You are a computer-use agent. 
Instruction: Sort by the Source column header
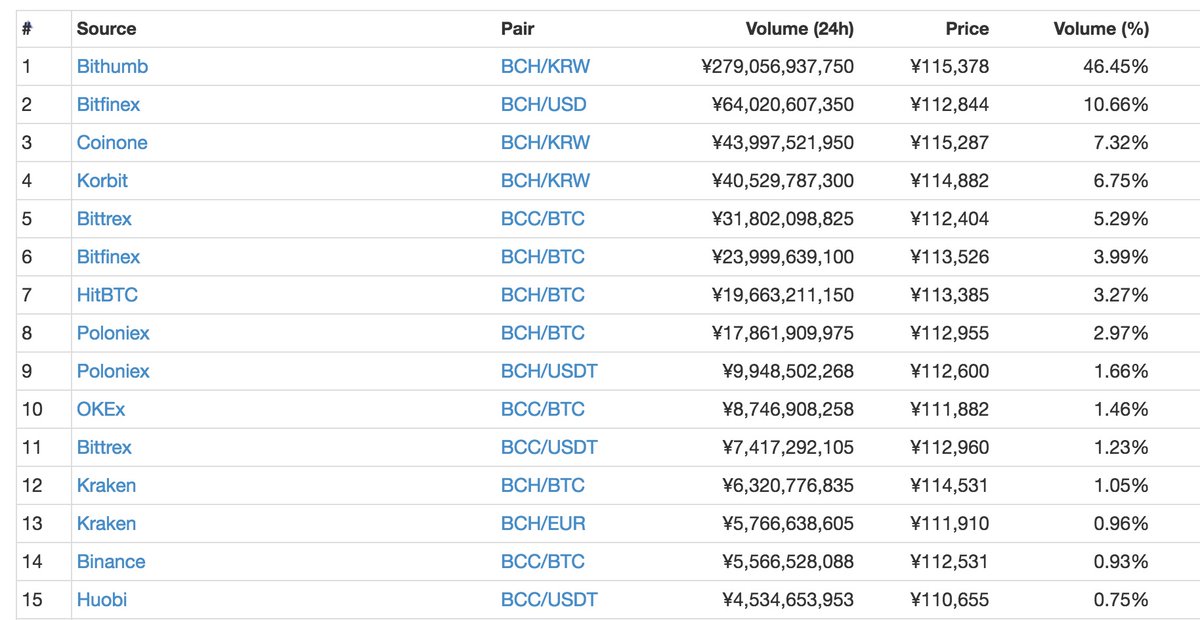(x=106, y=29)
